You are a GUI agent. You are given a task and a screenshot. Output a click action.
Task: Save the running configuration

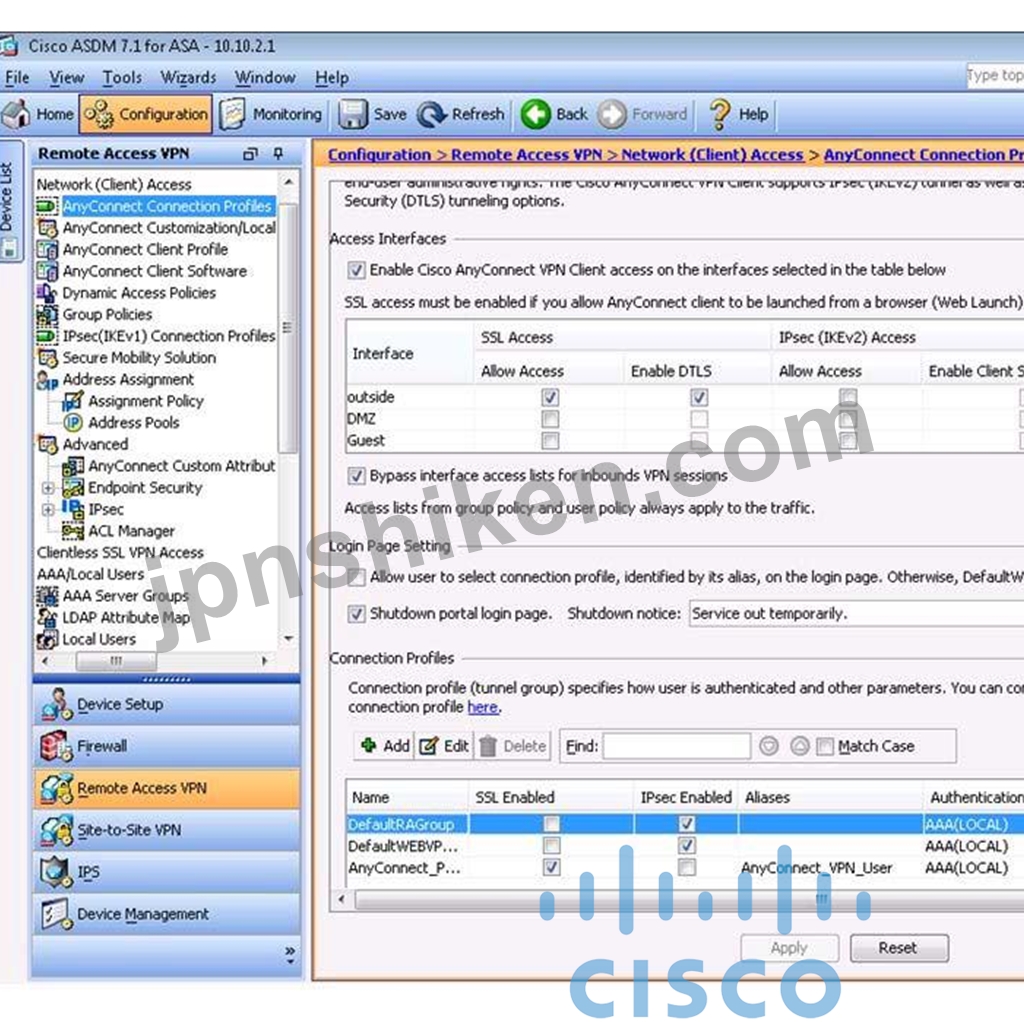point(373,114)
